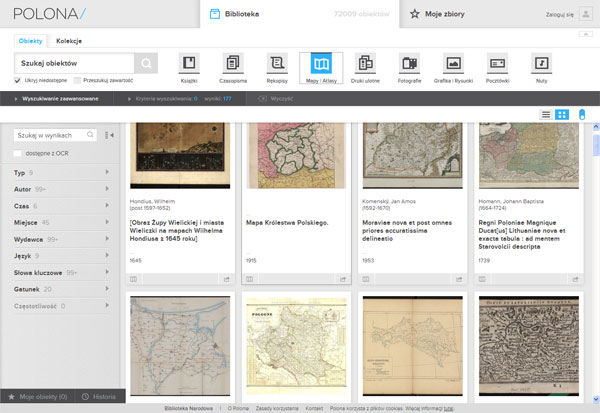600x413 pixels.
Task: Open the Moraviae nova map thumbnail
Action: coord(412,155)
